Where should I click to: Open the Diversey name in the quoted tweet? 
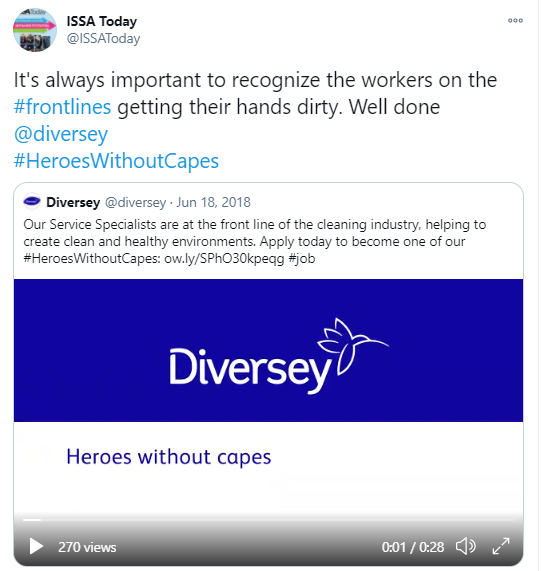pyautogui.click(x=73, y=202)
